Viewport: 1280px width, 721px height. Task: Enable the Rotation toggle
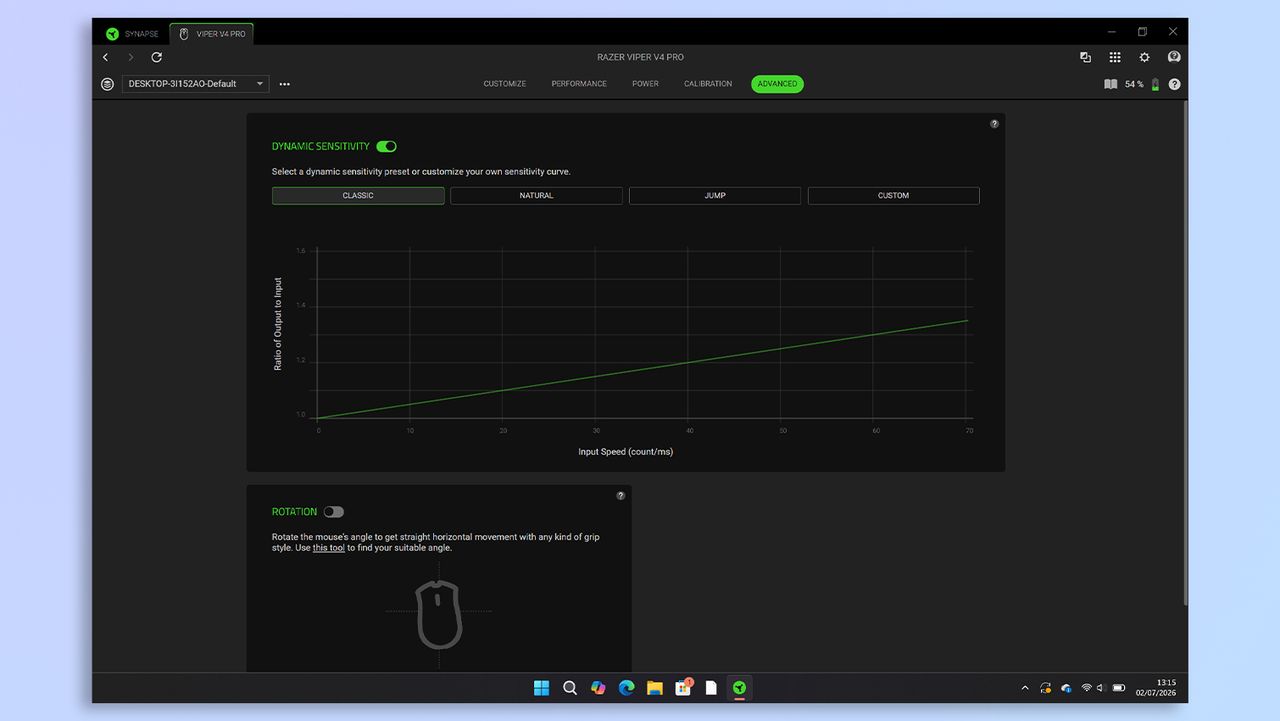coord(333,512)
